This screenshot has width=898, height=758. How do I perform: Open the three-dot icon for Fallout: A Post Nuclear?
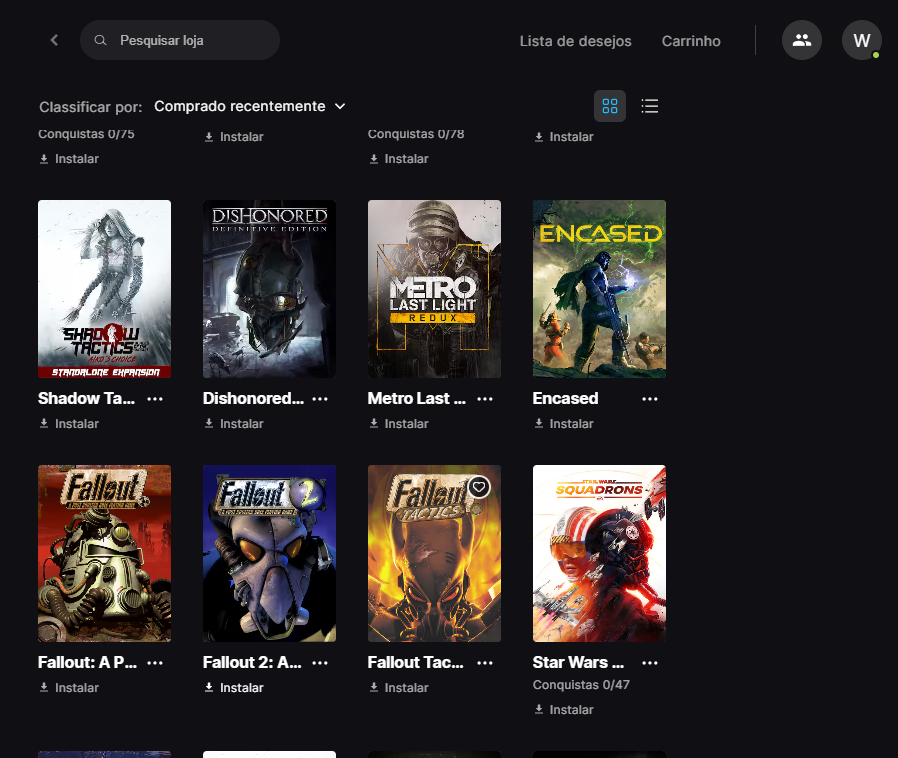[155, 663]
